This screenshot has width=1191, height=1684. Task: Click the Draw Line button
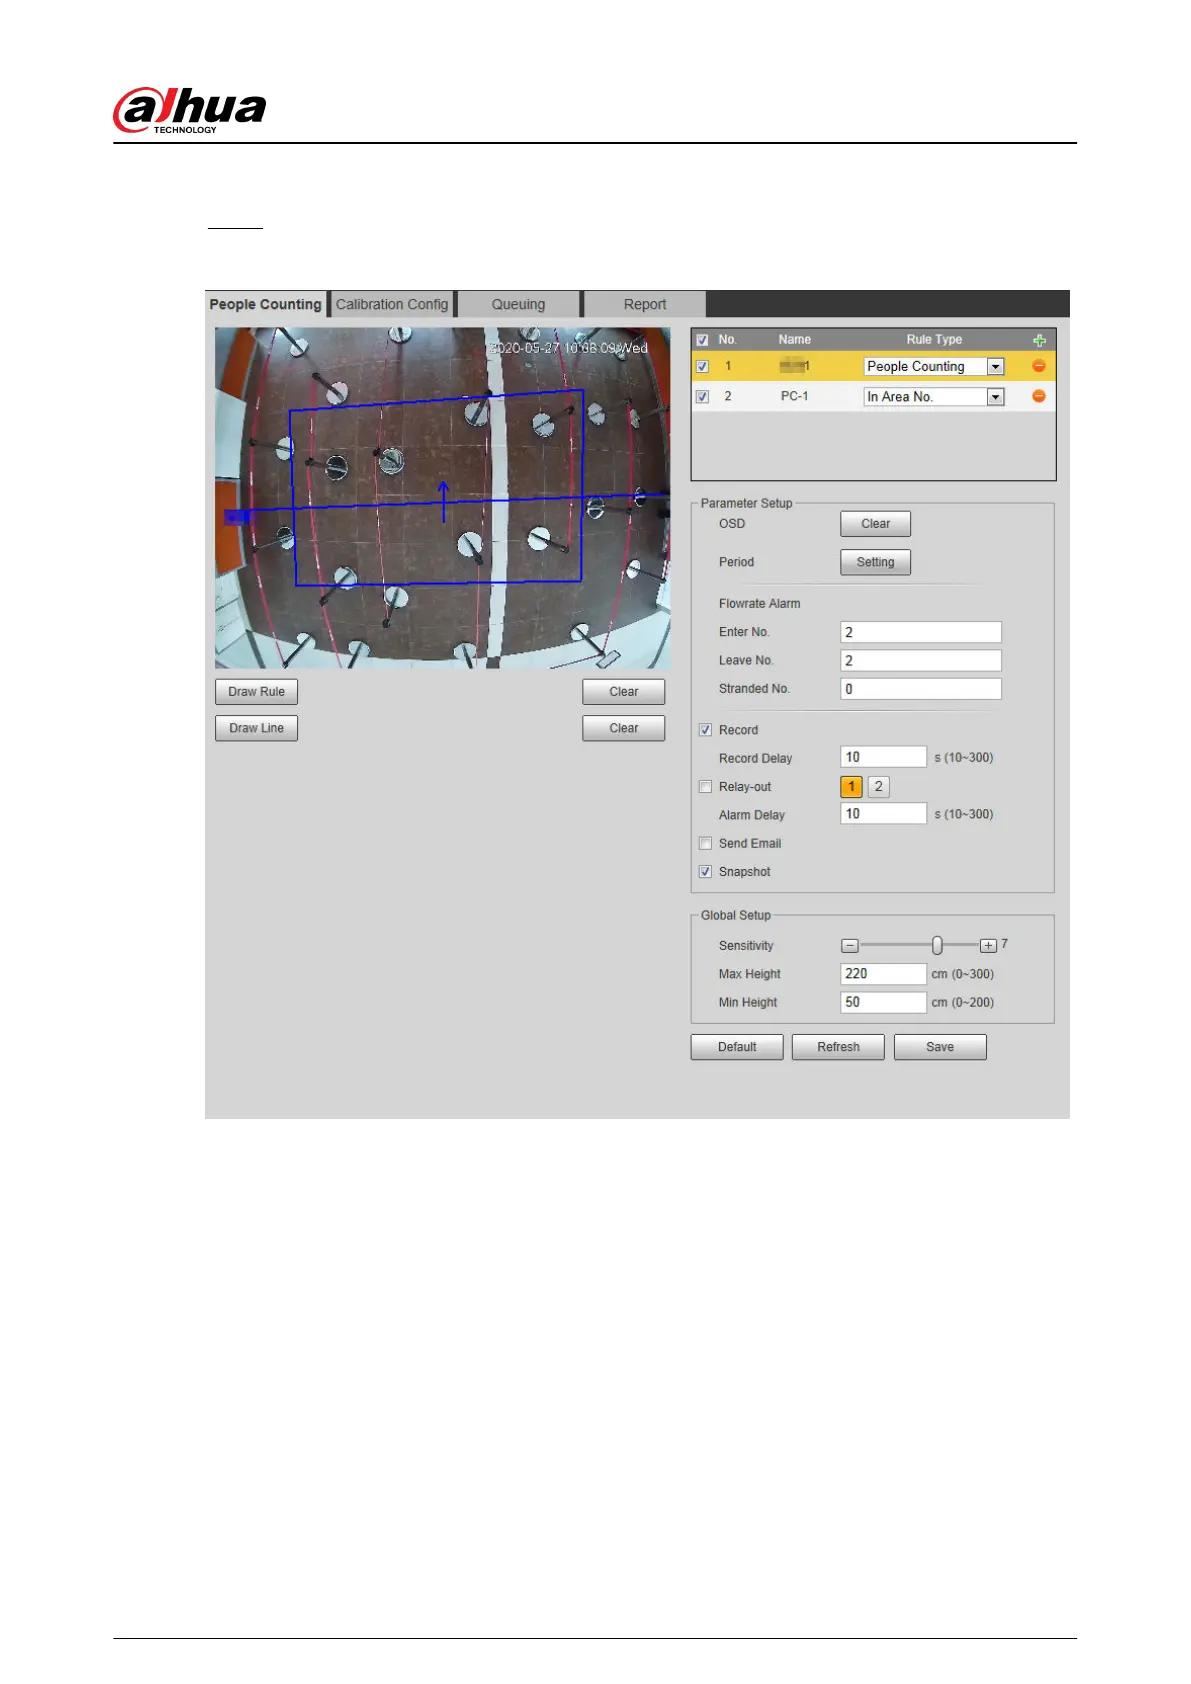coord(256,728)
